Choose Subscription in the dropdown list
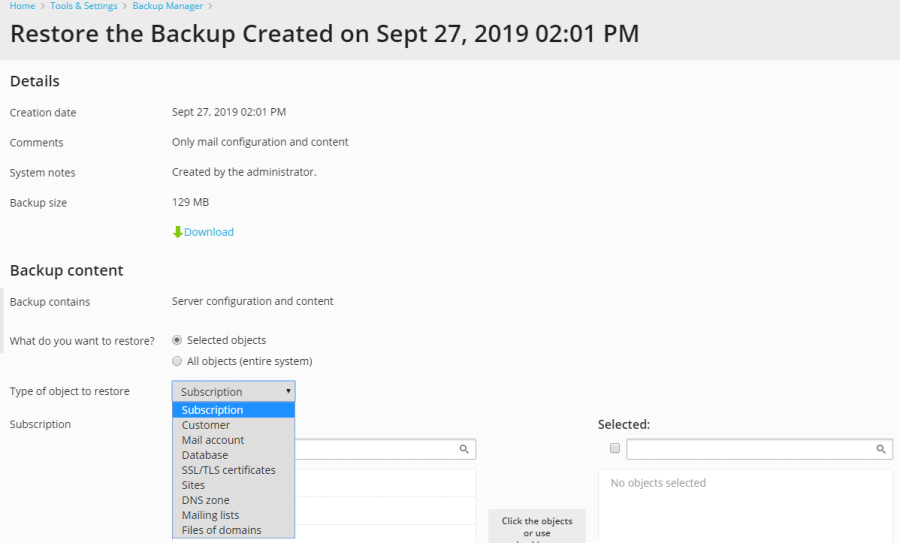The height and width of the screenshot is (543, 900). coord(234,410)
